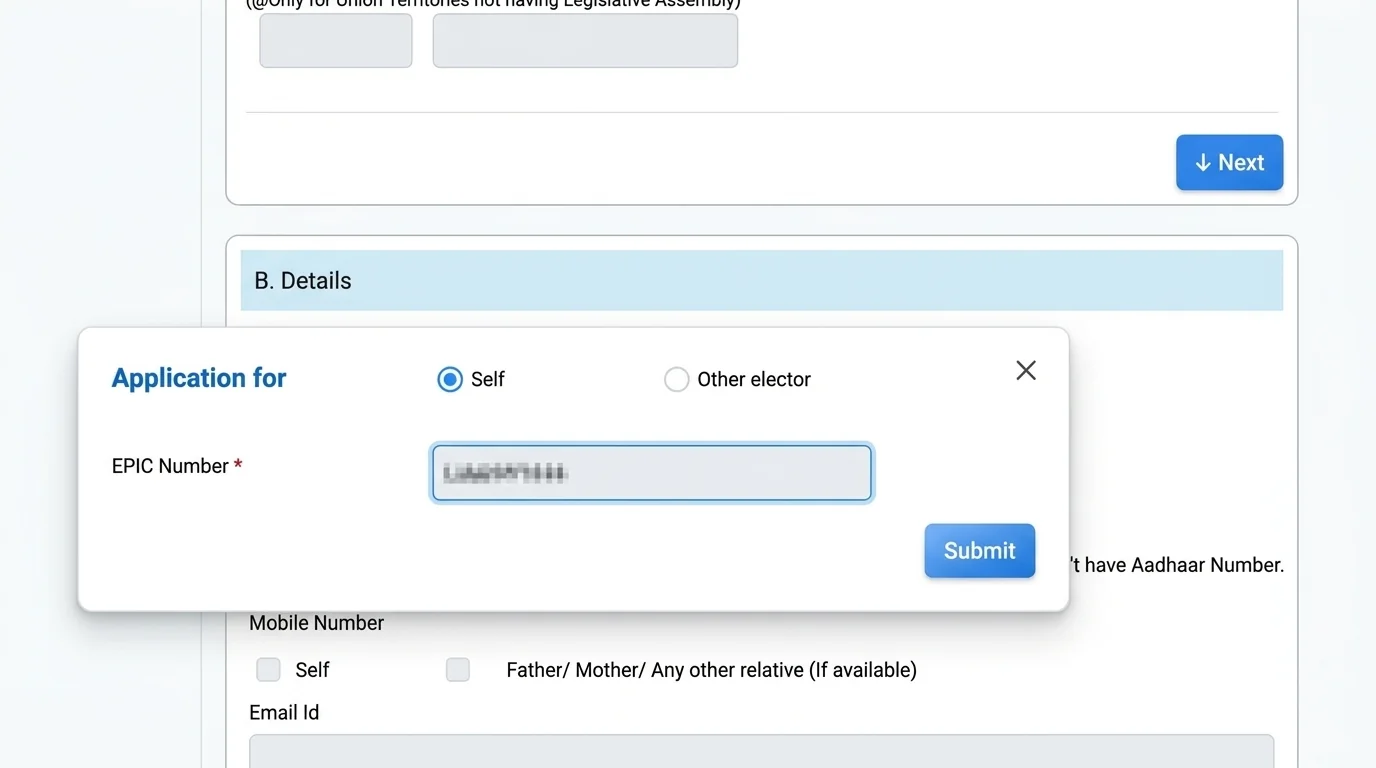Select the Self radio option
The height and width of the screenshot is (768, 1376).
450,380
